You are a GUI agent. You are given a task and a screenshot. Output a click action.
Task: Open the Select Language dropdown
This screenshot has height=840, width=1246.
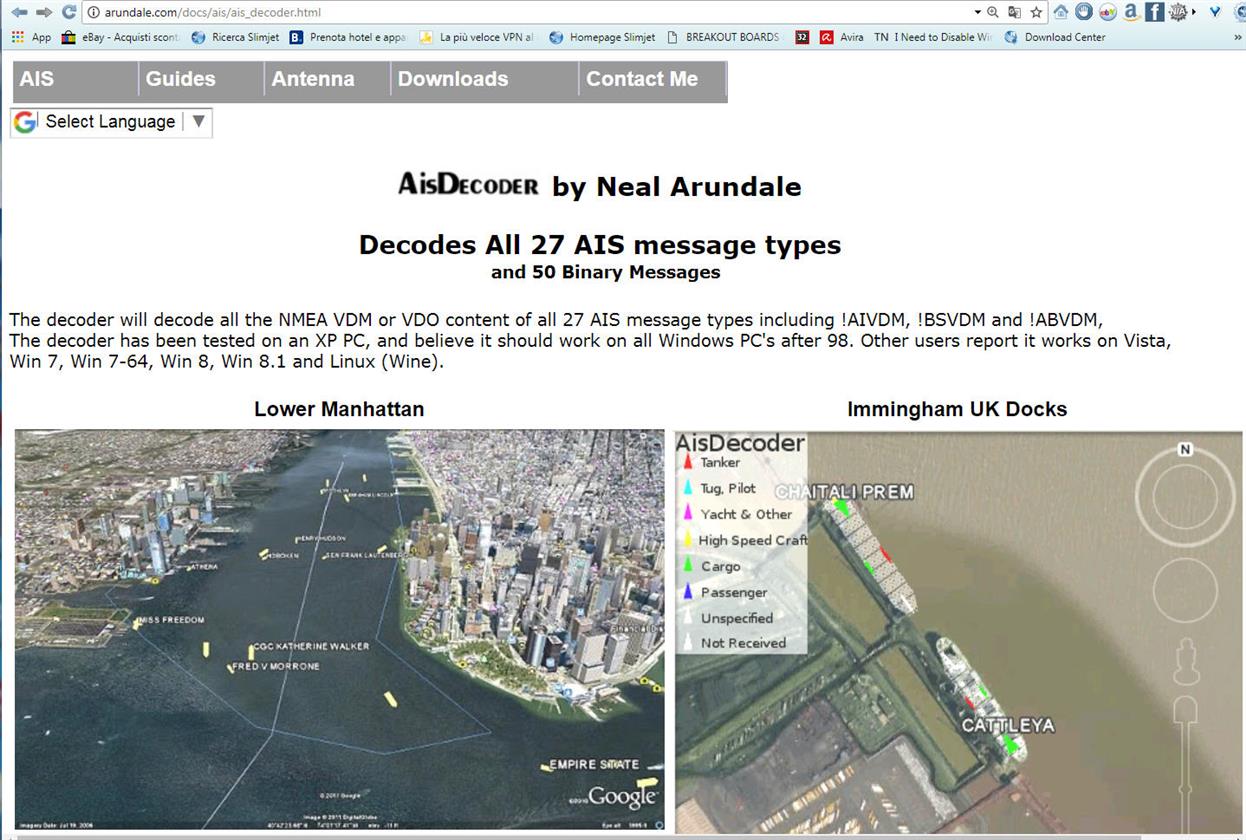pyautogui.click(x=111, y=122)
